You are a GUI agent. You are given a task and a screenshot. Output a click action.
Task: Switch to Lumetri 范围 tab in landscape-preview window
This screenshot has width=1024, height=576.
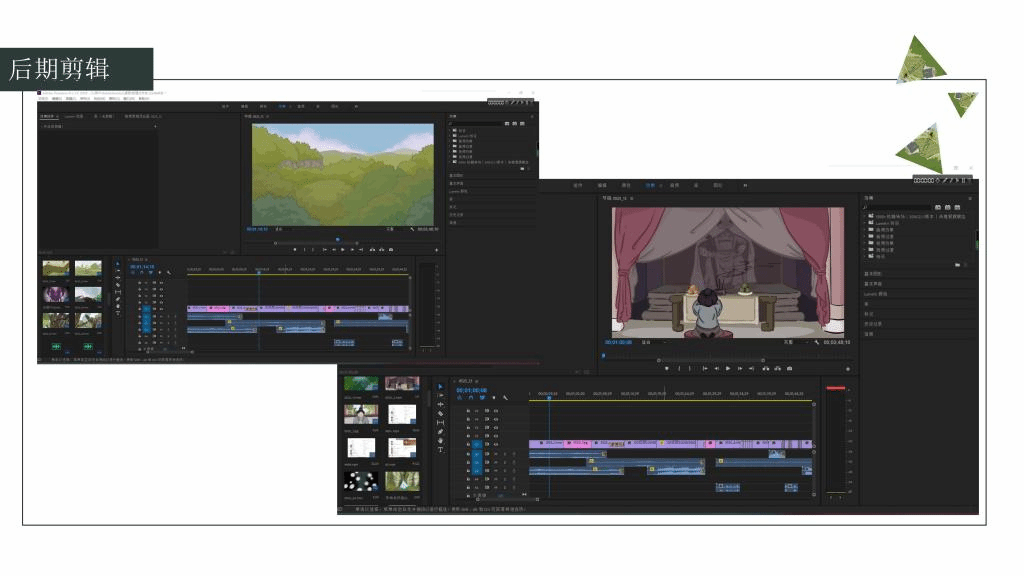(74, 116)
